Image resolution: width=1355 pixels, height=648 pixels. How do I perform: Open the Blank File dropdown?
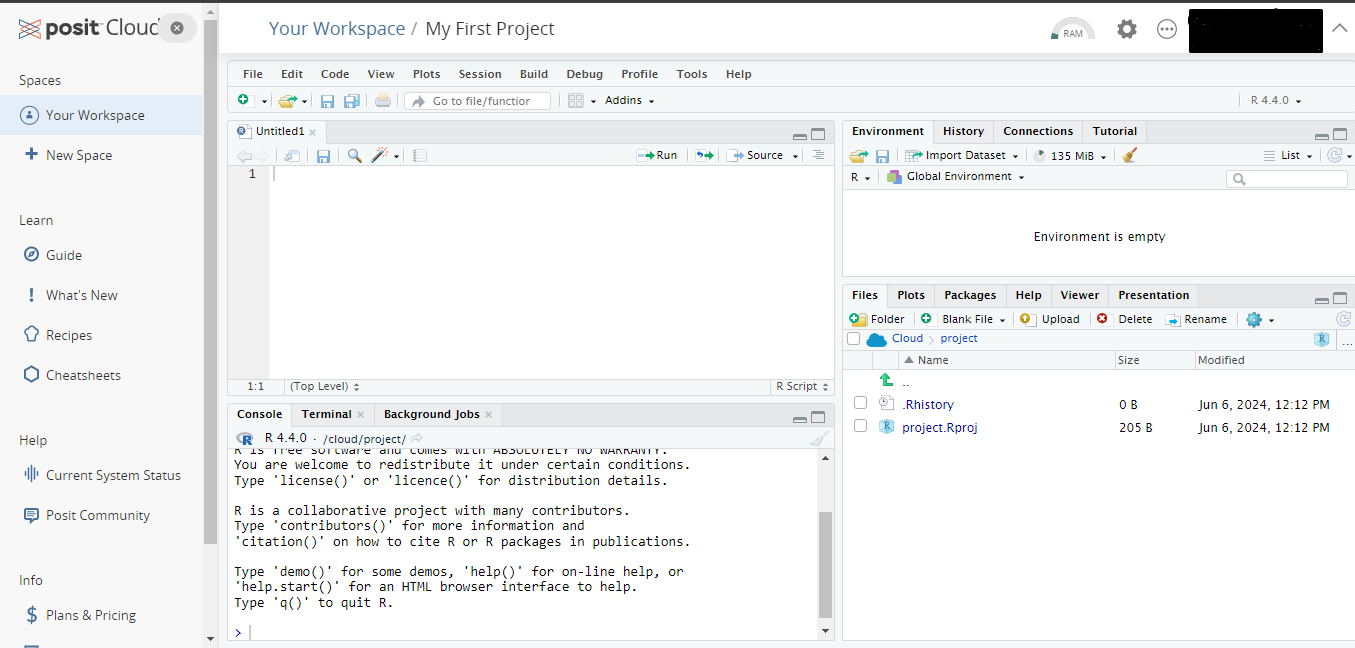coord(963,319)
